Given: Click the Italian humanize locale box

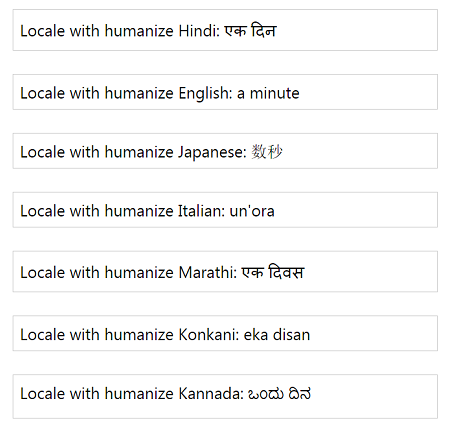Looking at the screenshot, I should click(x=225, y=210).
